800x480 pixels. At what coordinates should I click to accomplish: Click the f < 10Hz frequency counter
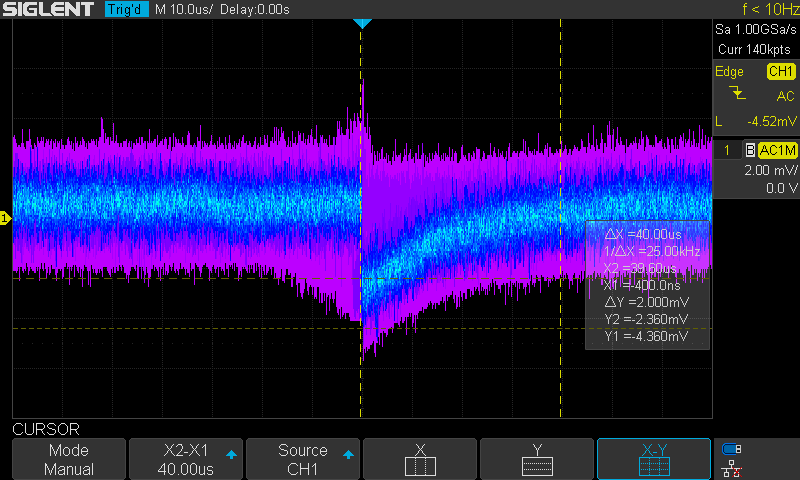(770, 9)
